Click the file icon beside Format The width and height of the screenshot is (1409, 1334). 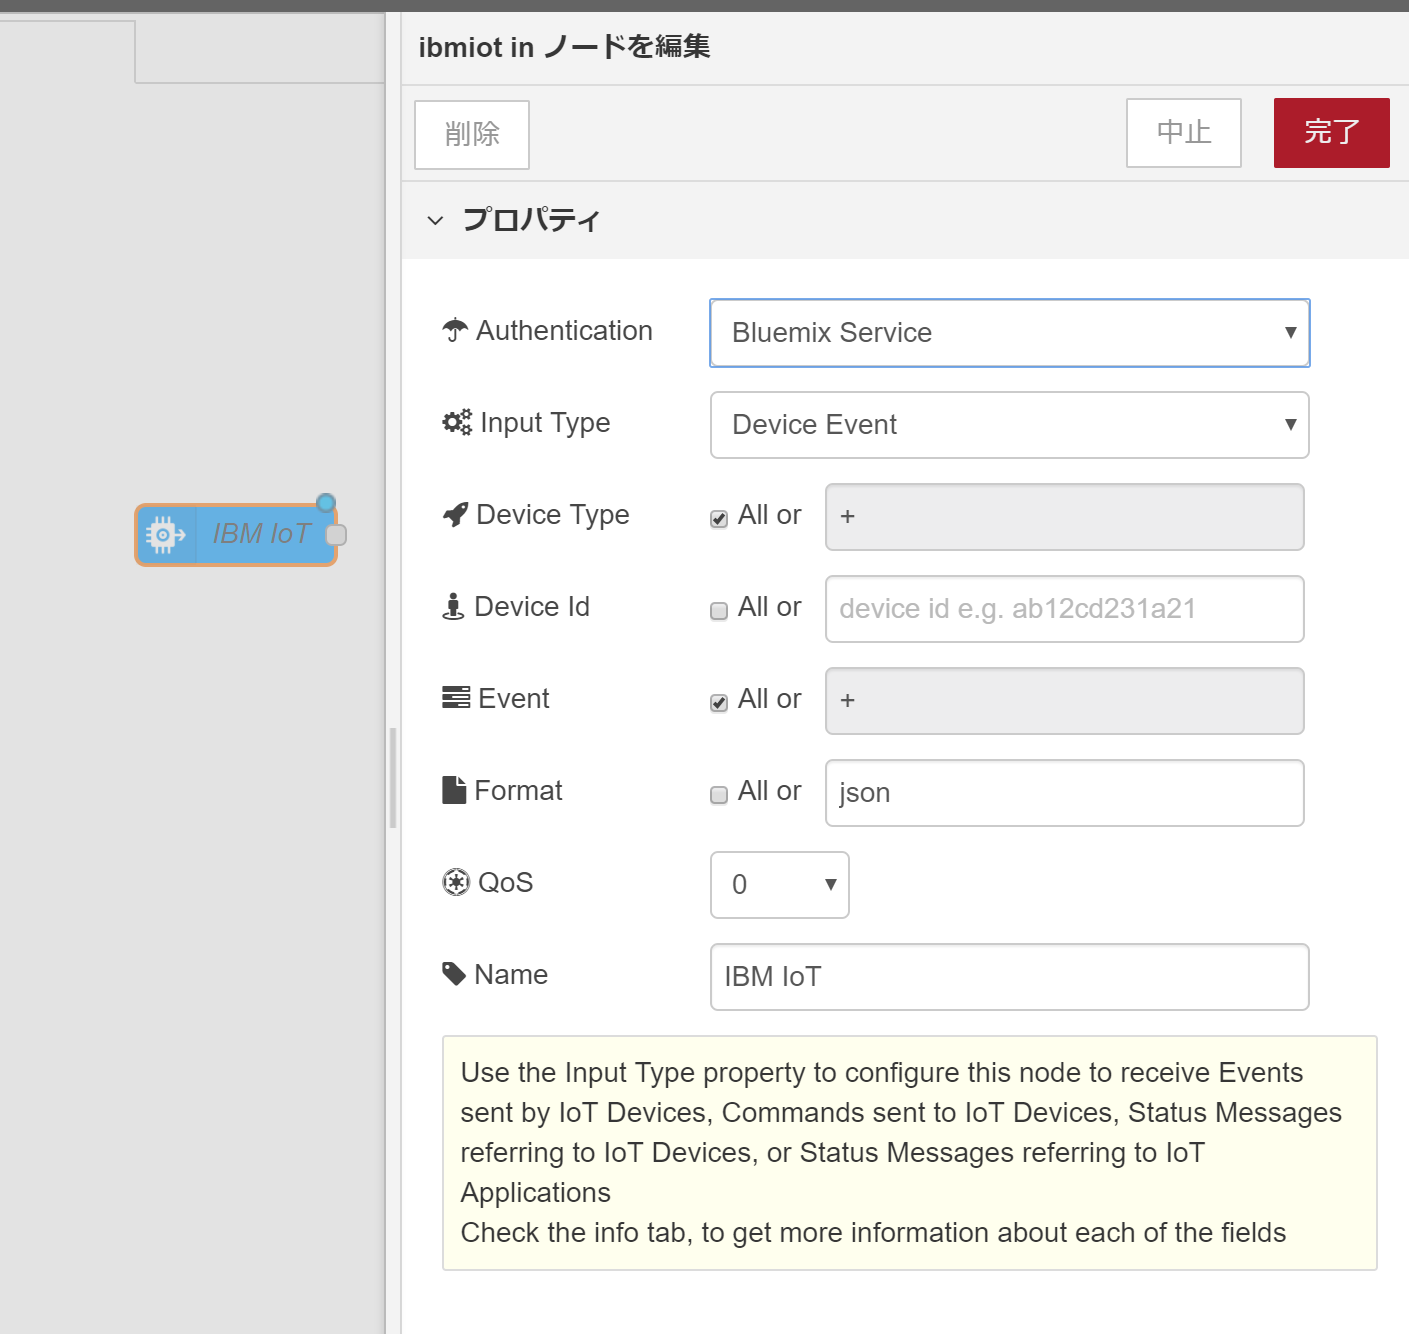(454, 790)
